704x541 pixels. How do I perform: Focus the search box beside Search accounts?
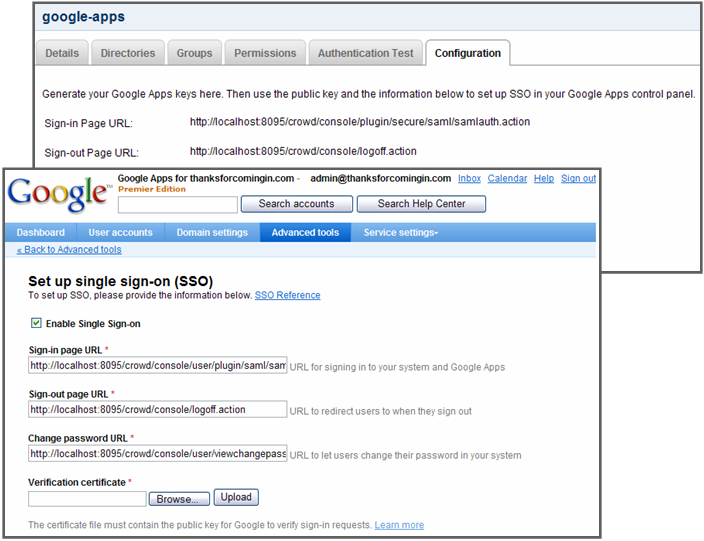pos(178,205)
